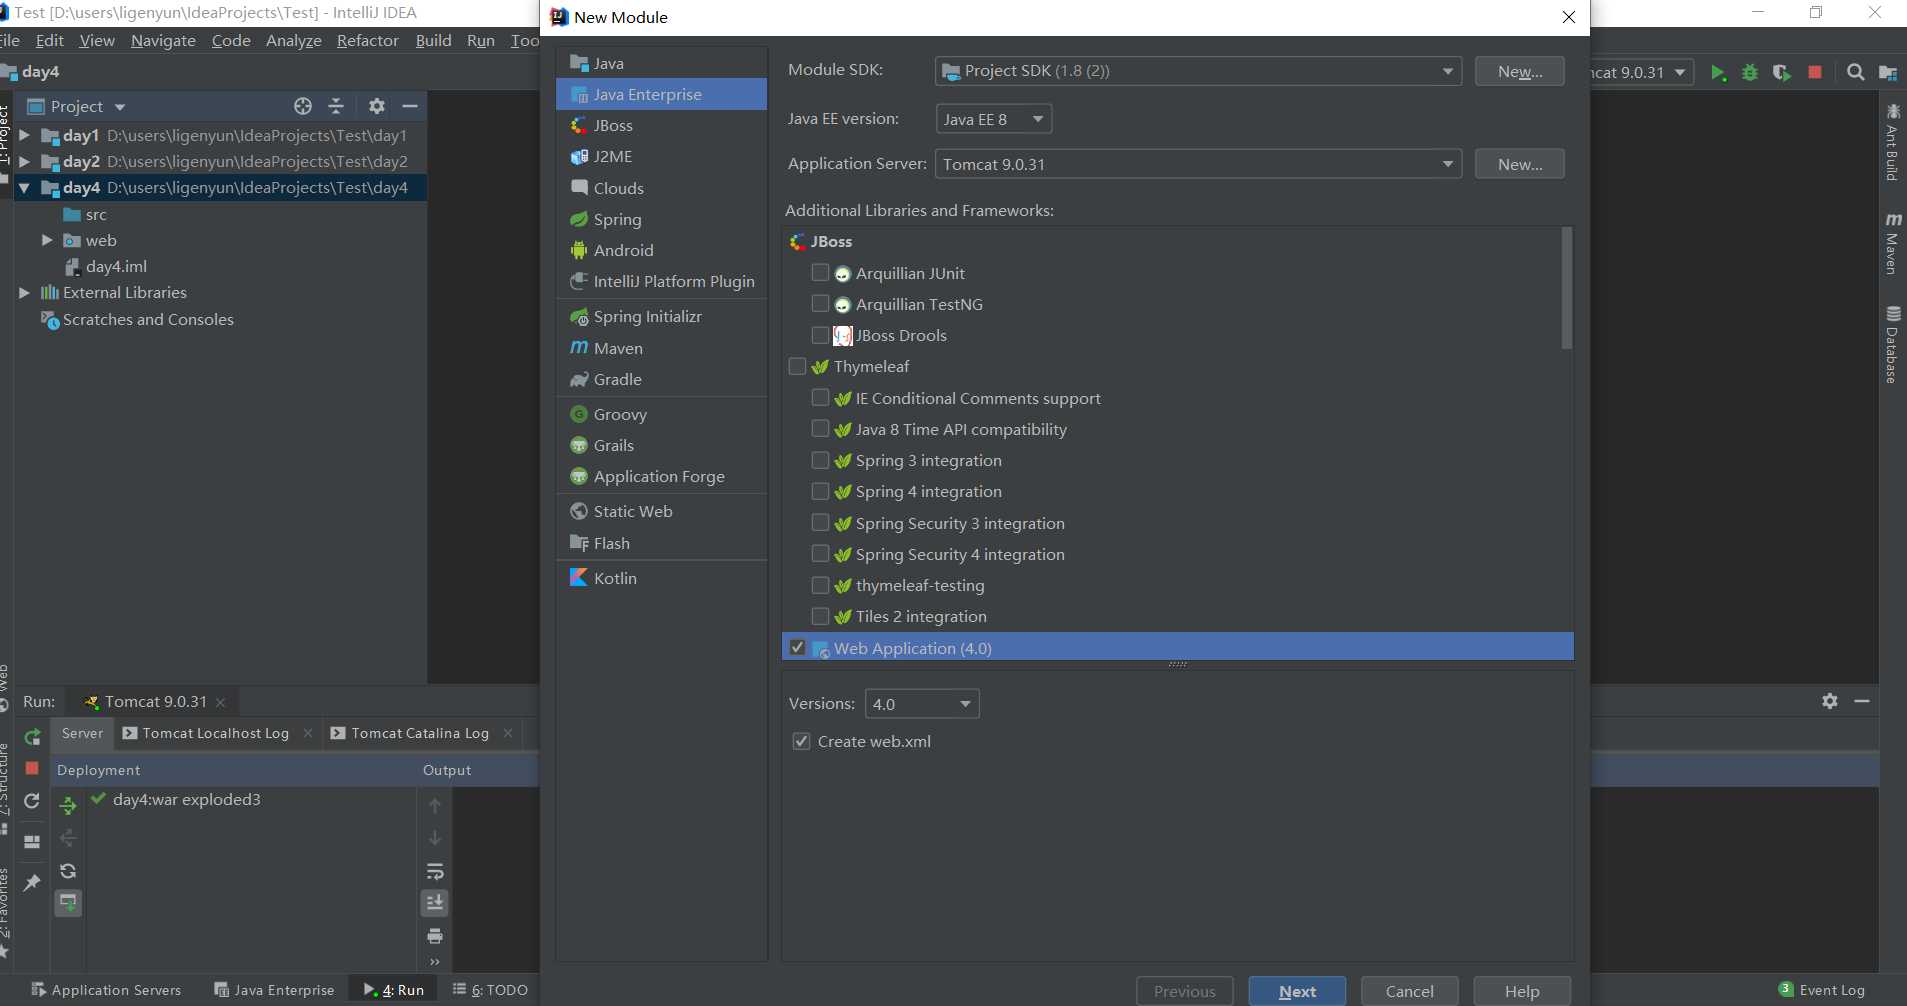
Task: Stop server with Run panel red square
Action: [32, 768]
